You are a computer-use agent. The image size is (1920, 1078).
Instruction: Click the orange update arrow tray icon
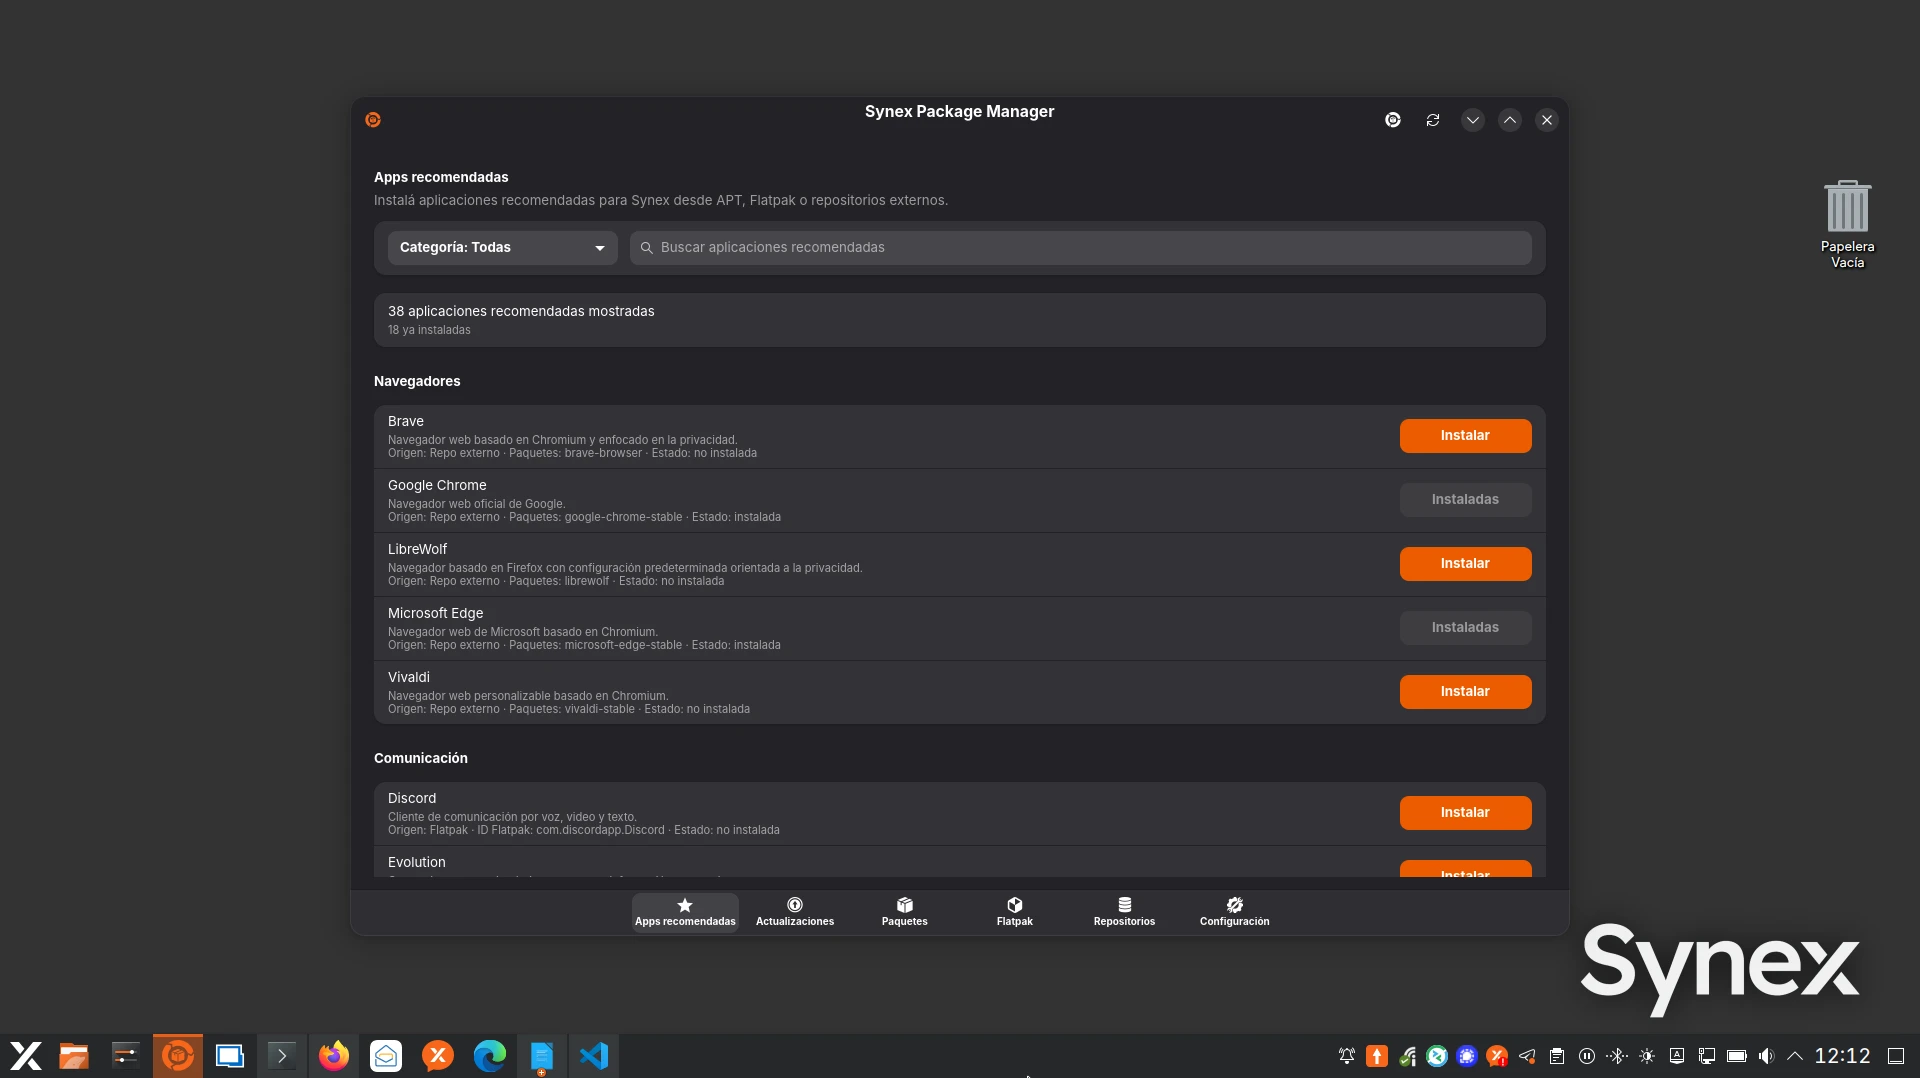(1377, 1056)
